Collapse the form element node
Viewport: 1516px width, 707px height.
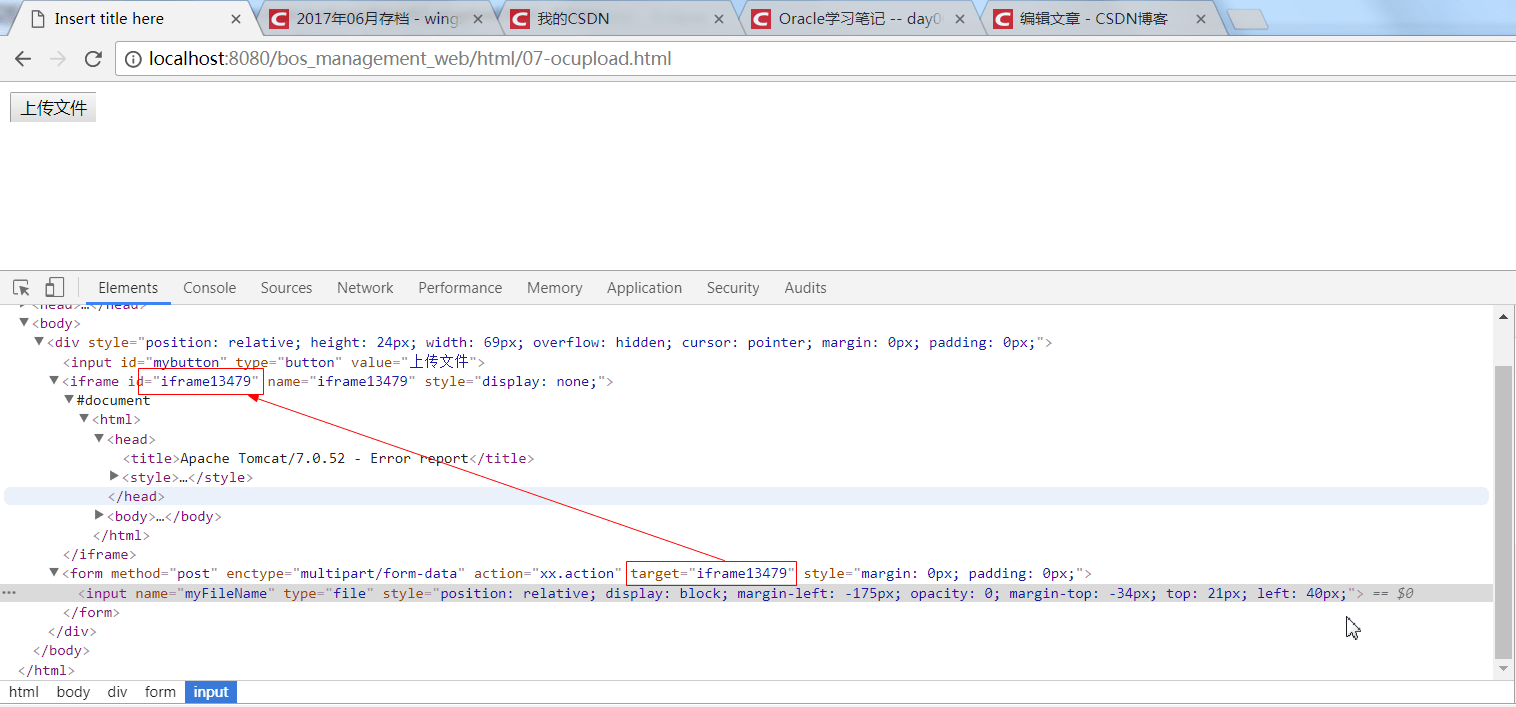[x=53, y=573]
